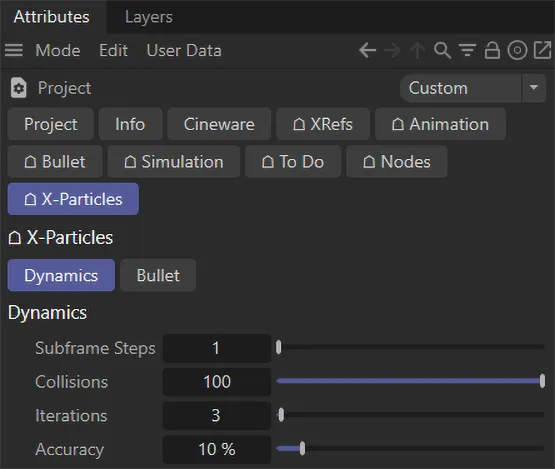555x469 pixels.
Task: Open the Mode menu
Action: click(58, 50)
